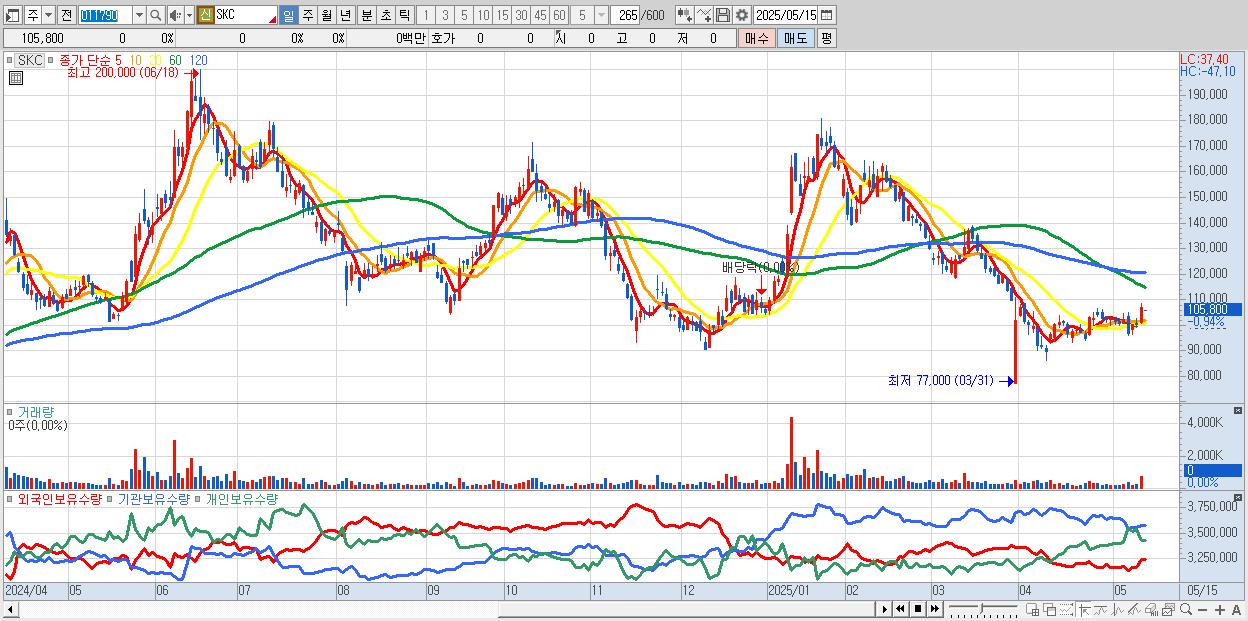Edit the date field 2025/05/15
The width and height of the screenshot is (1248, 621).
click(x=786, y=15)
